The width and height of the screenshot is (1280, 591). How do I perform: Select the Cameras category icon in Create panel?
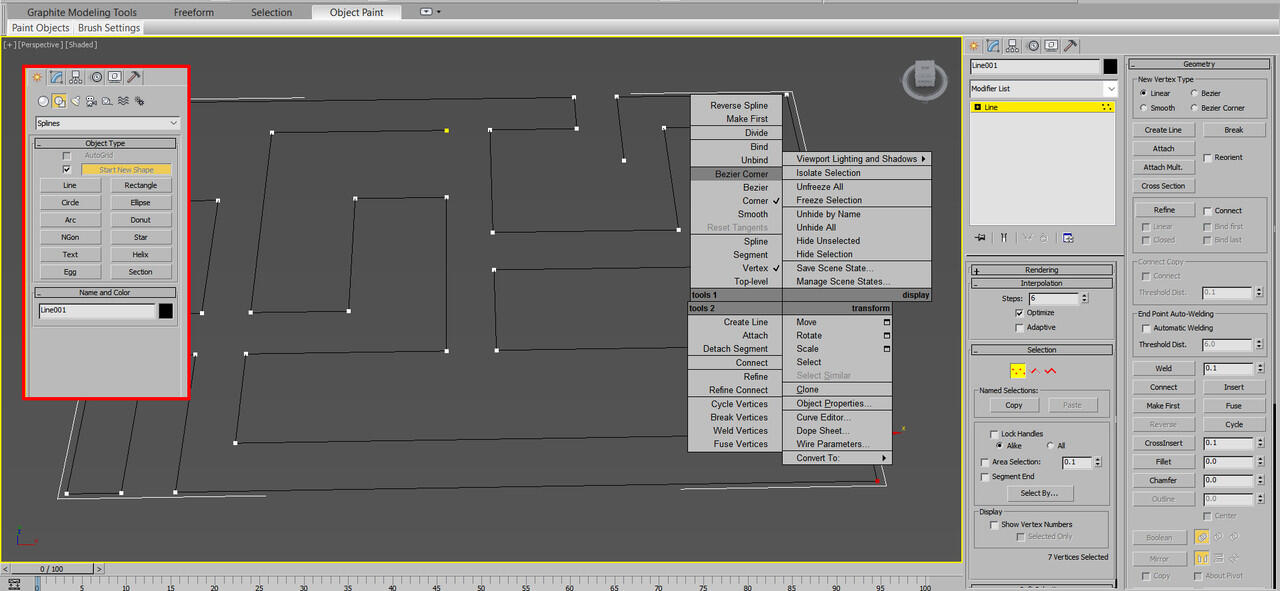coord(91,101)
